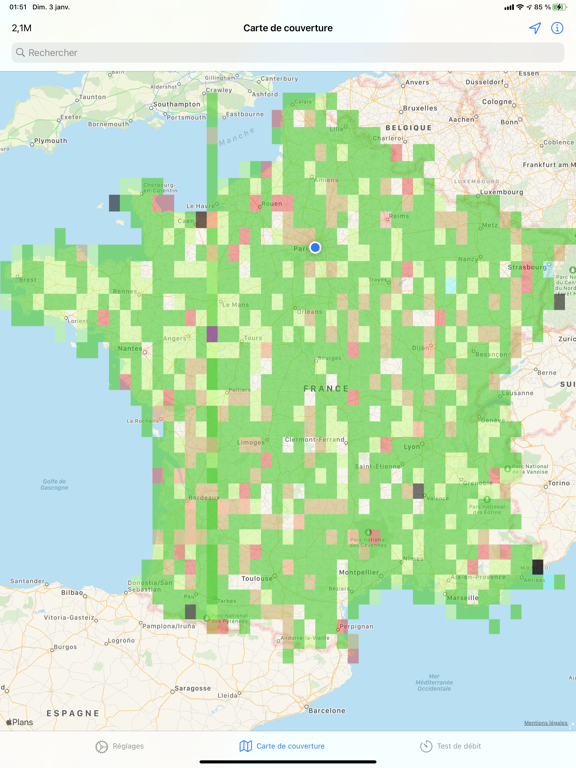Click the purple coverage tile near Angers
This screenshot has width=576, height=768.
[x=212, y=334]
